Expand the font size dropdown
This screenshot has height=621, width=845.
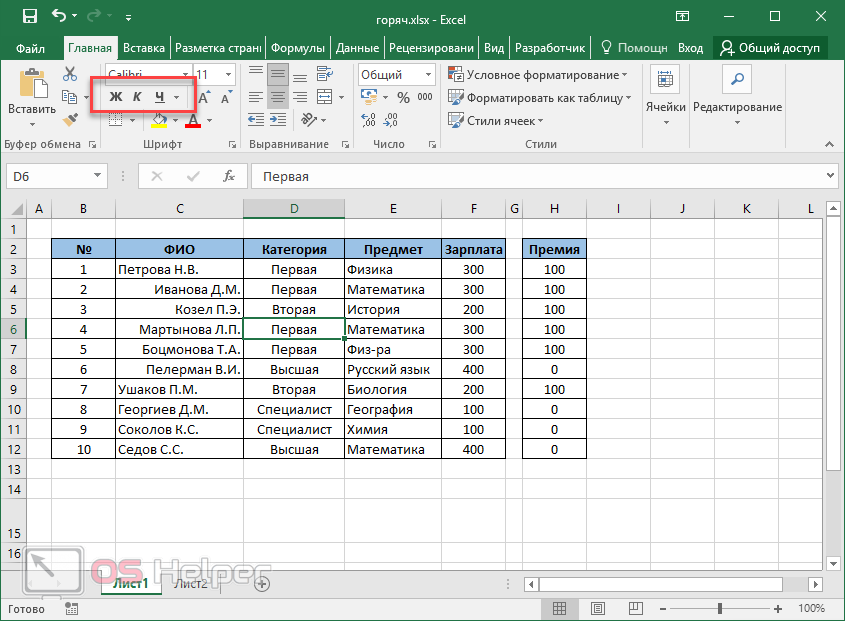tap(228, 75)
